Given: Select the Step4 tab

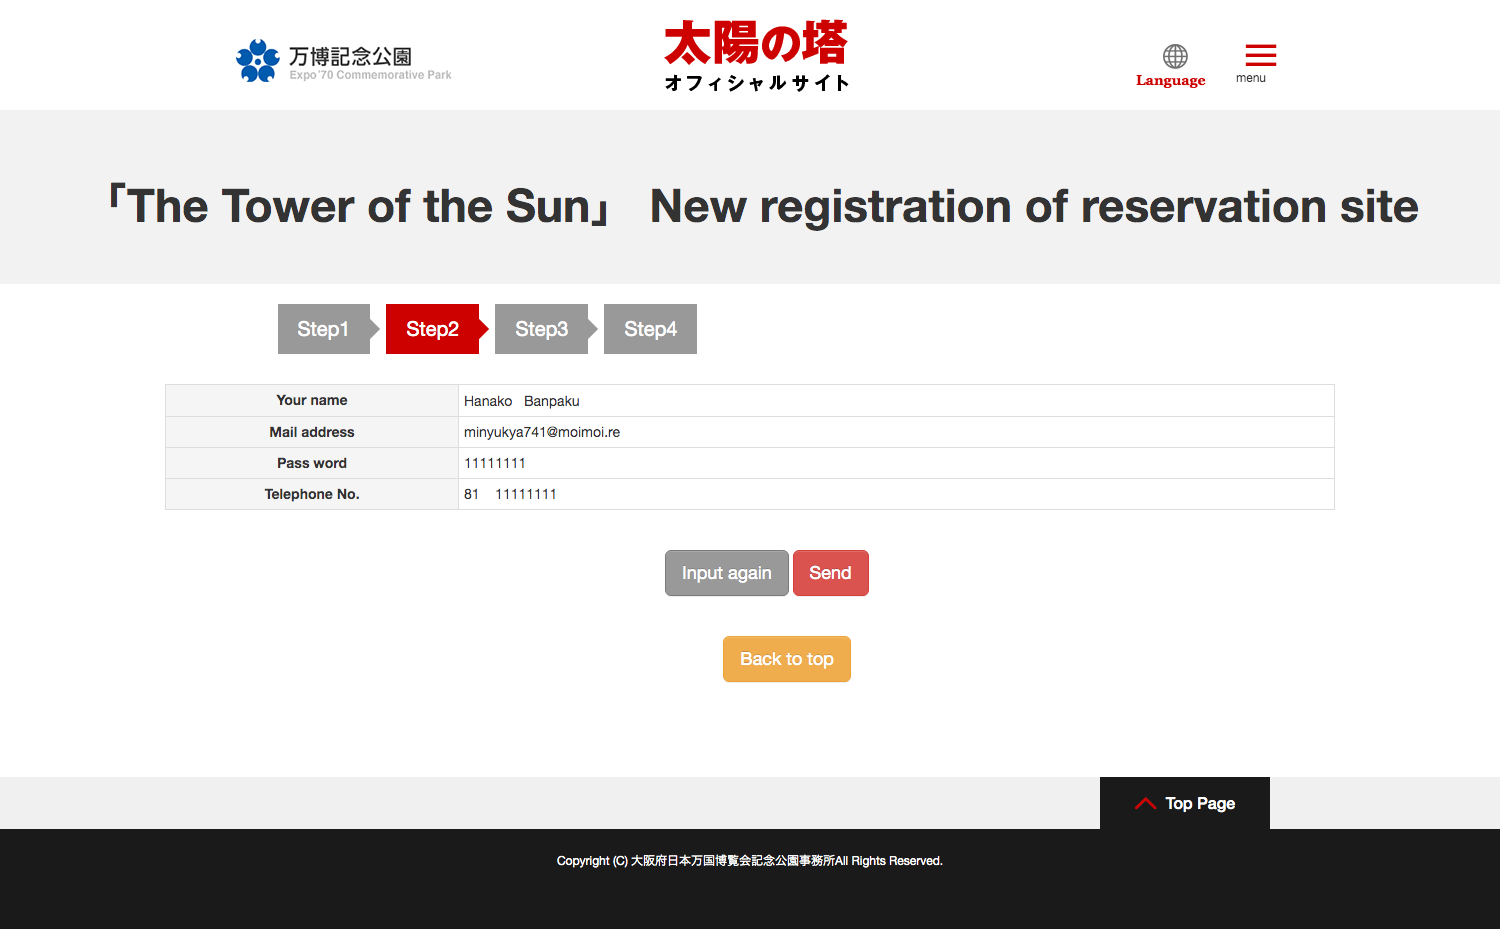Looking at the screenshot, I should pos(650,329).
